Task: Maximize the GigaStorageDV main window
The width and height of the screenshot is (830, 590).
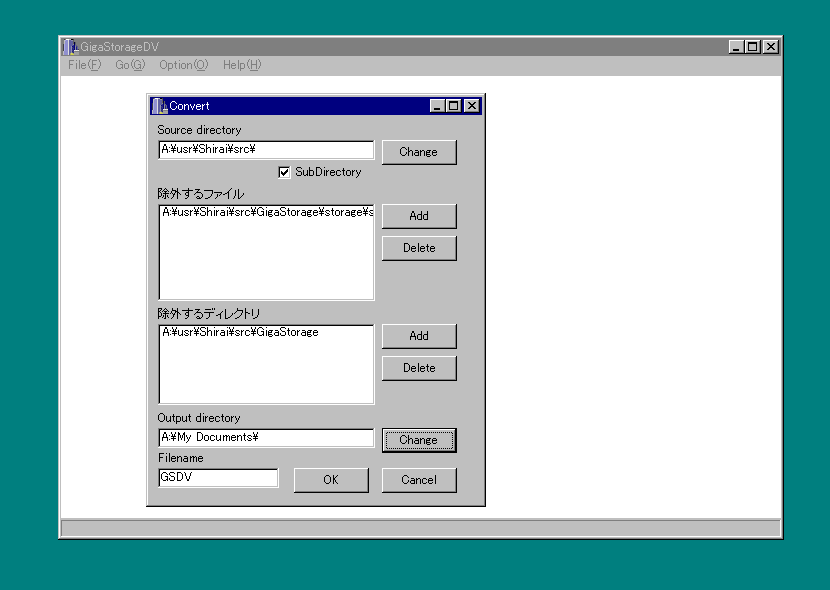Action: pyautogui.click(x=753, y=47)
